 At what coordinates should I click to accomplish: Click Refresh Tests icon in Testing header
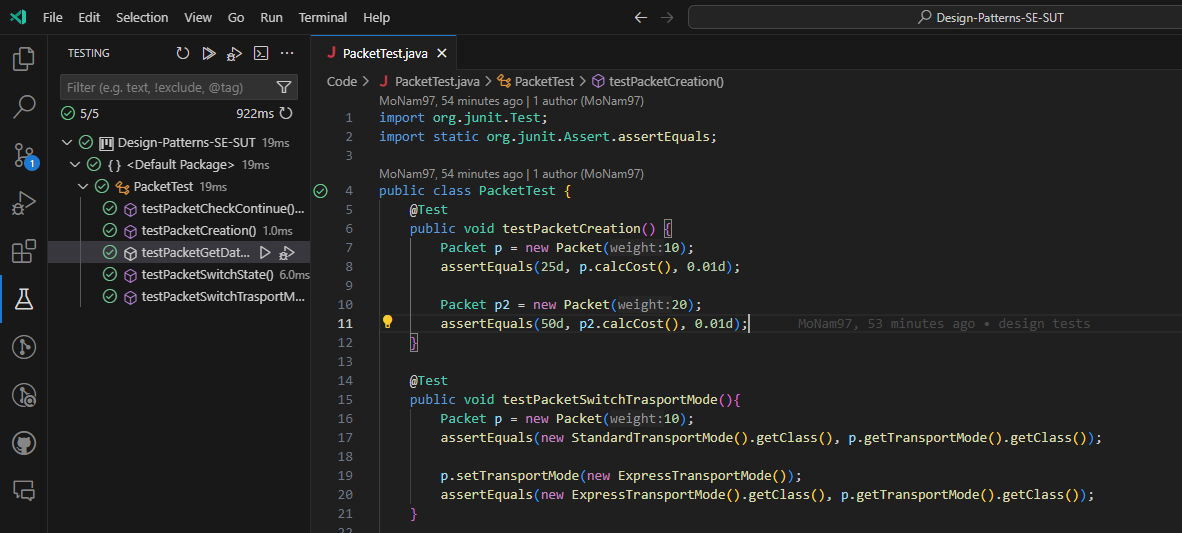[182, 54]
